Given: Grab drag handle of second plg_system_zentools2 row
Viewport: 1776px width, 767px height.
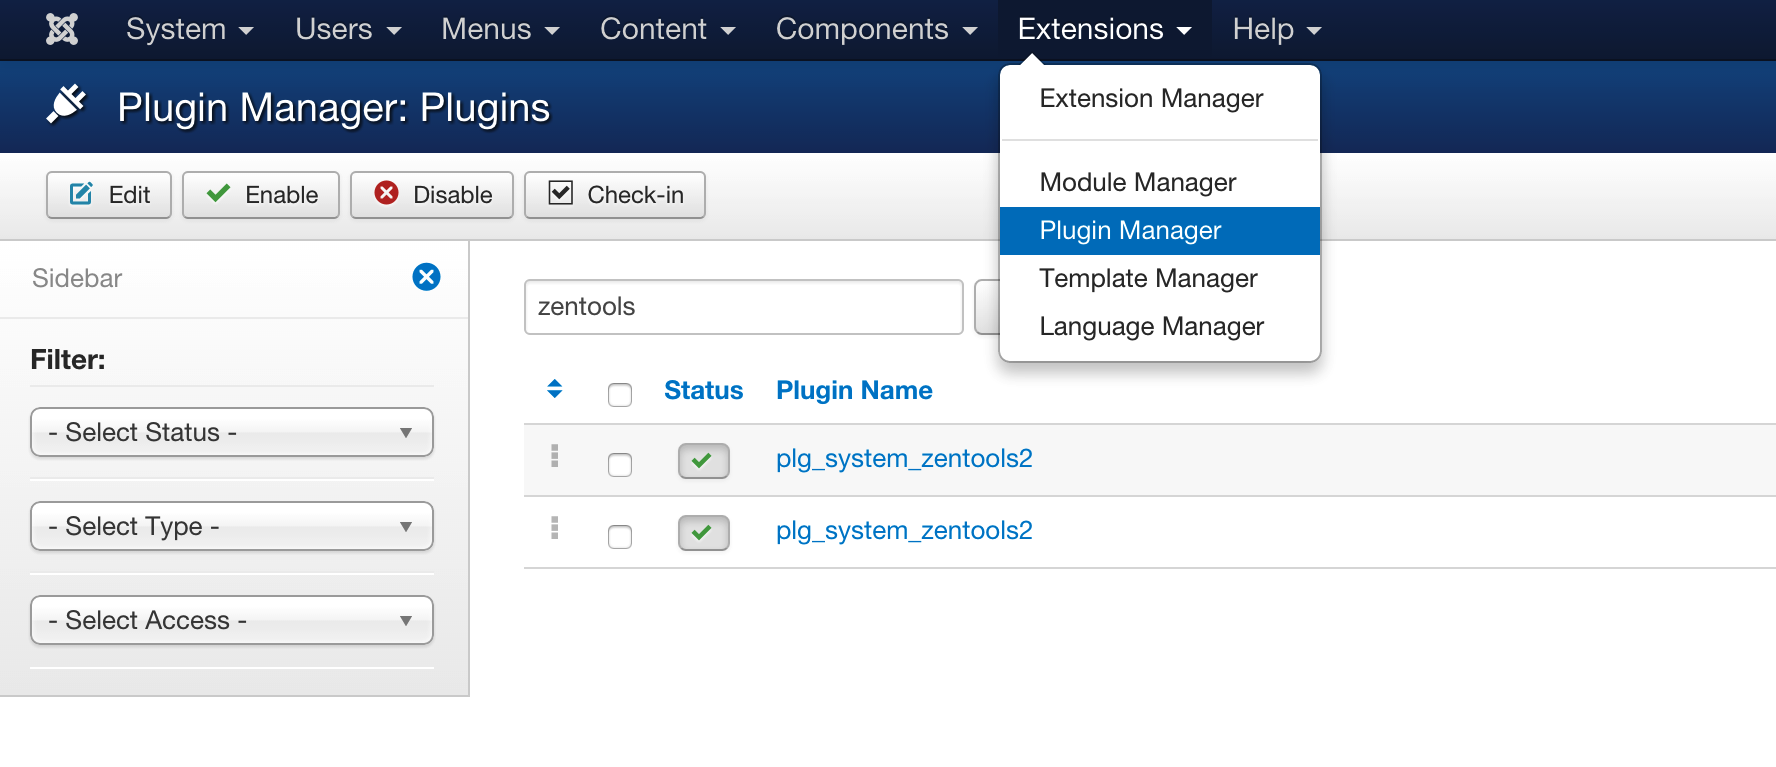Looking at the screenshot, I should [555, 528].
